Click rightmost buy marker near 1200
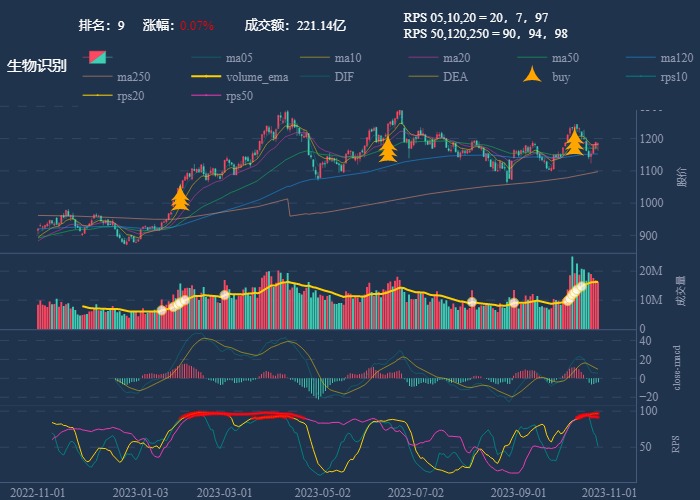700x500 pixels. (x=574, y=142)
